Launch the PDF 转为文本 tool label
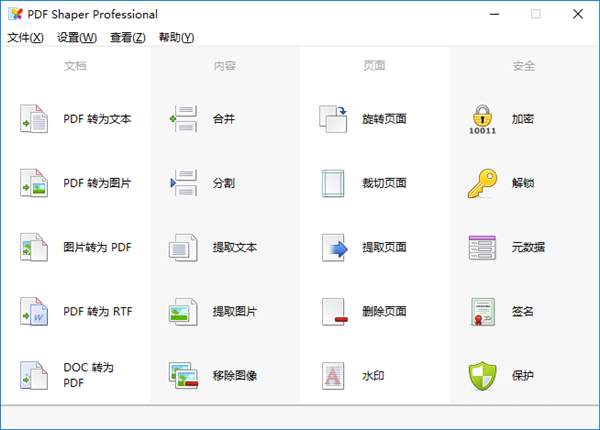Viewport: 600px width, 430px height. coord(97,119)
